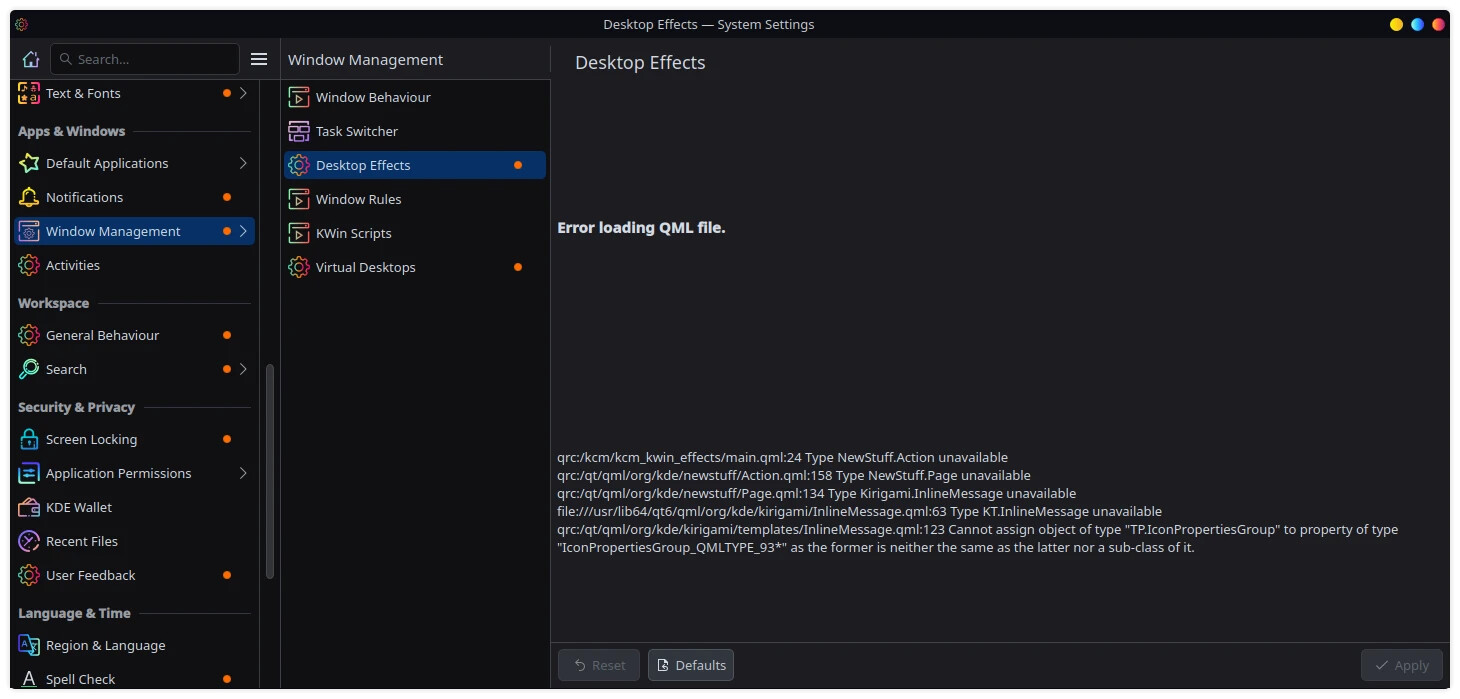Open the KWin Scripts icon entry
This screenshot has width=1460, height=699.
coord(299,233)
